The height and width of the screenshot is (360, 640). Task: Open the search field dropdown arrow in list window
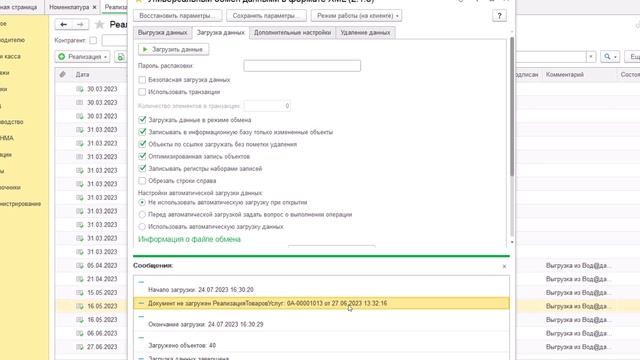[591, 57]
